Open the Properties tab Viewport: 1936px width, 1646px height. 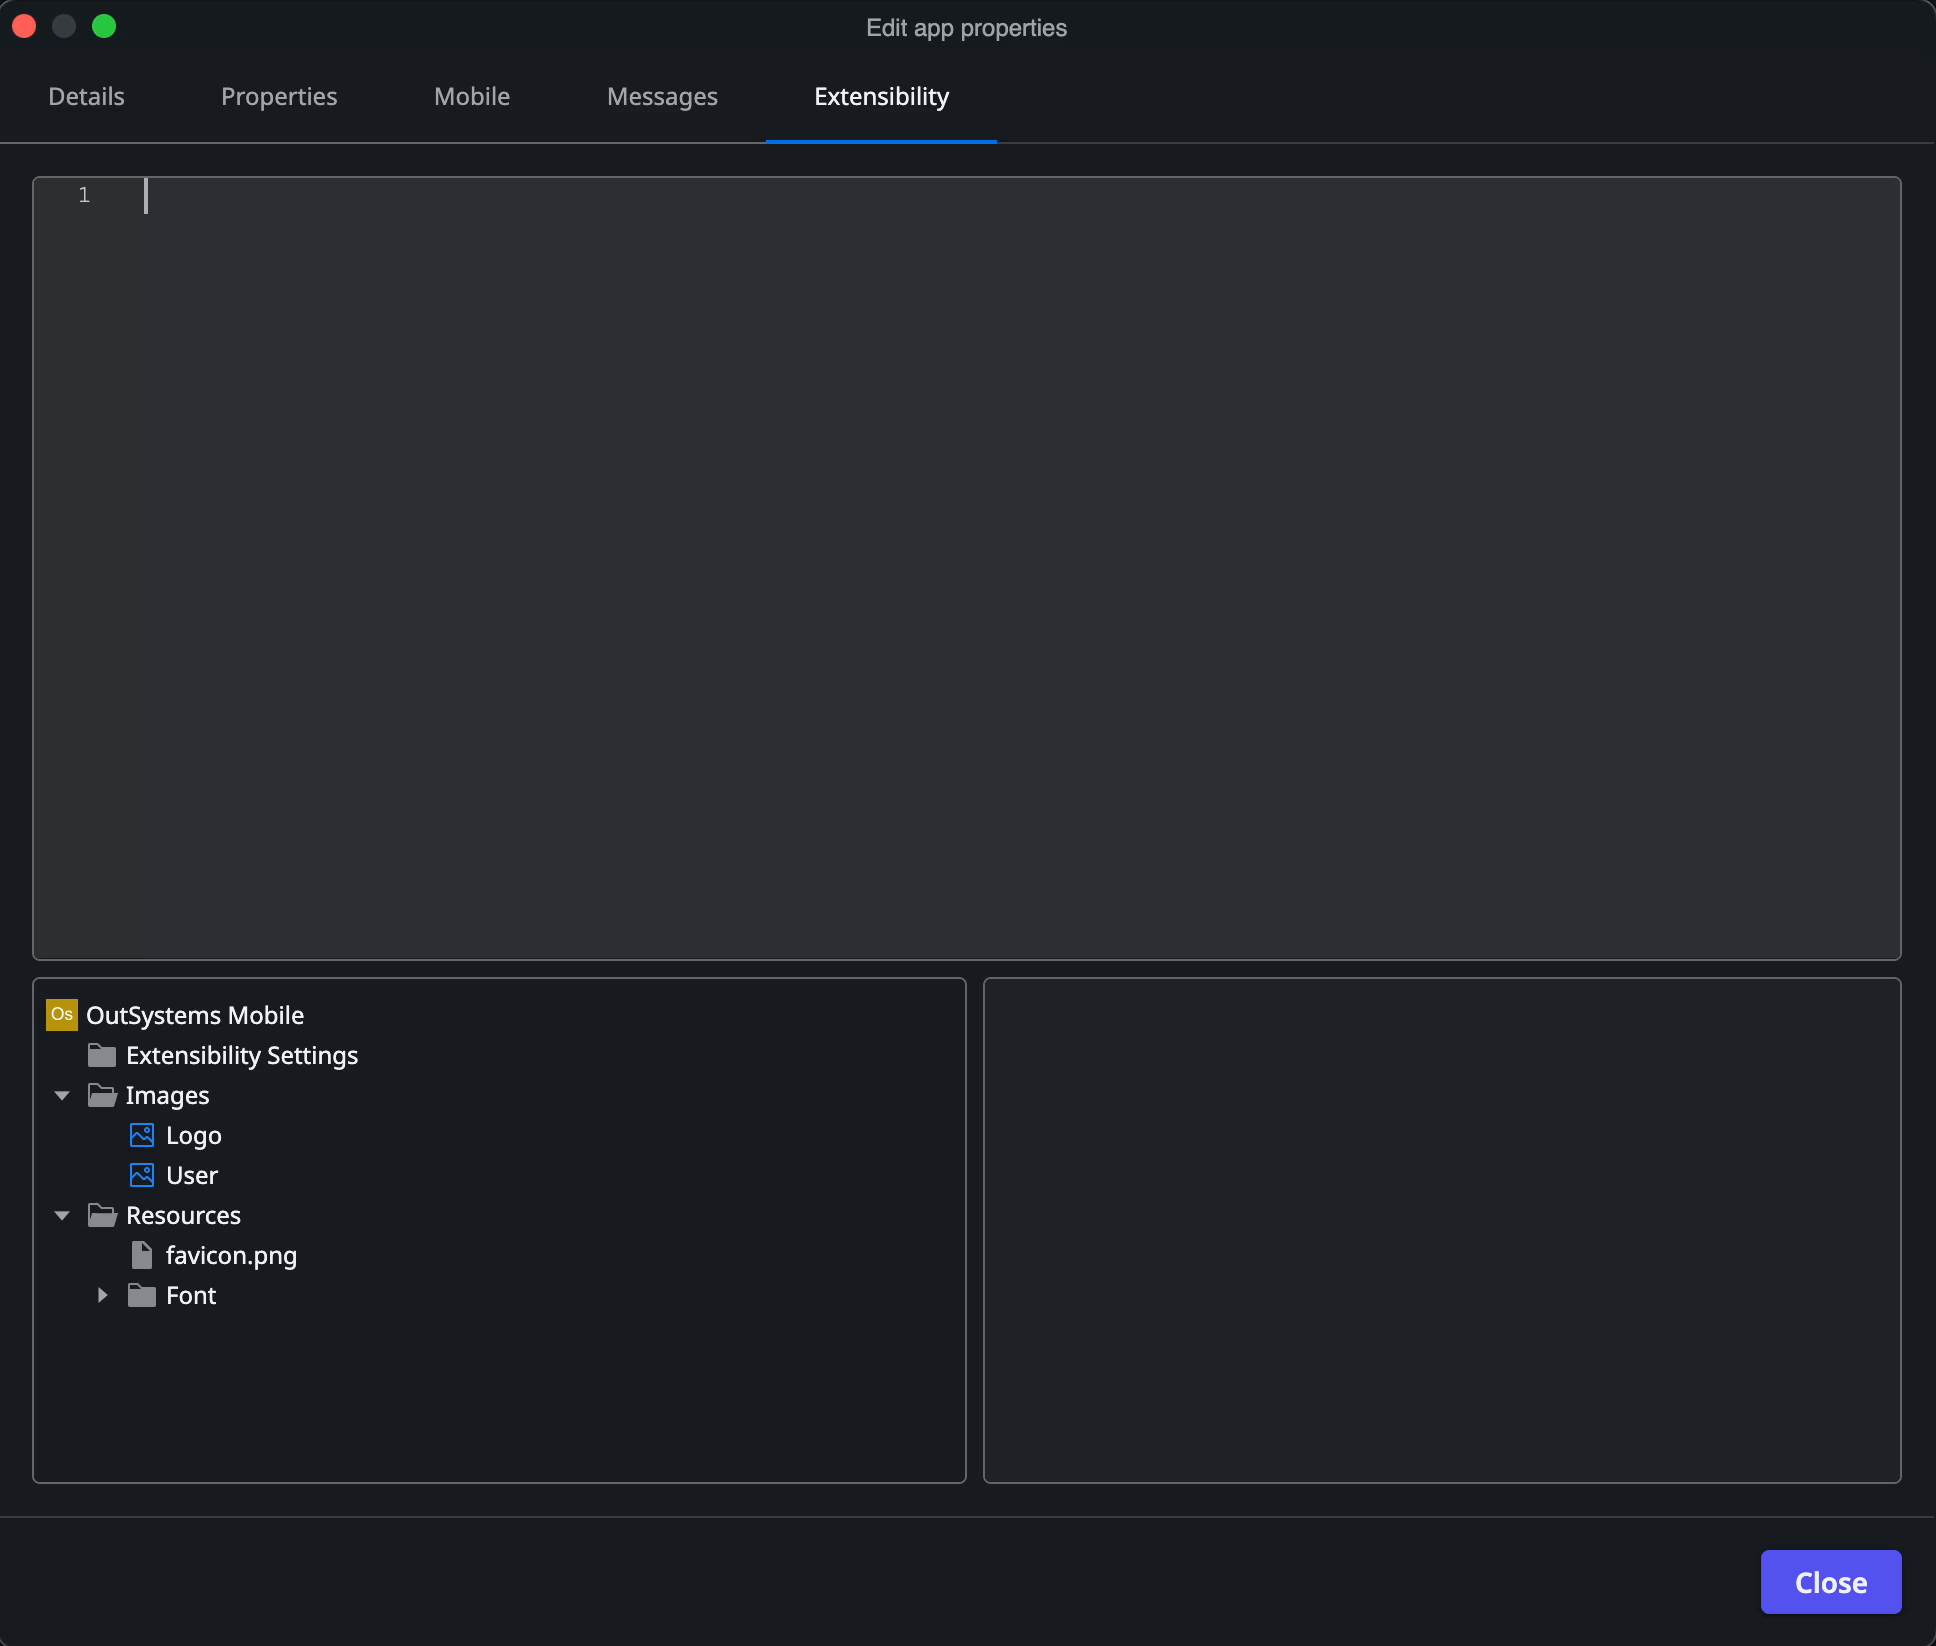tap(279, 96)
